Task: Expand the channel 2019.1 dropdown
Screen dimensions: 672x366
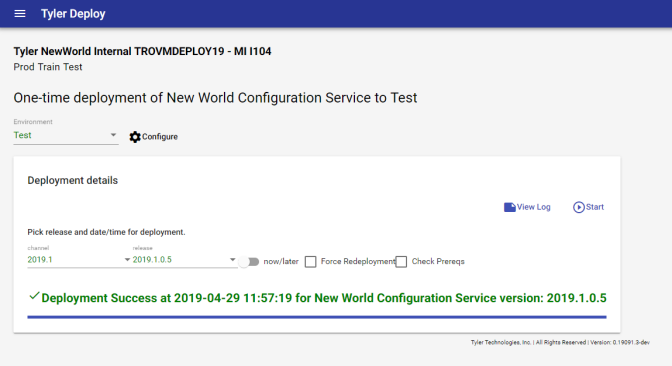Action: [127, 260]
